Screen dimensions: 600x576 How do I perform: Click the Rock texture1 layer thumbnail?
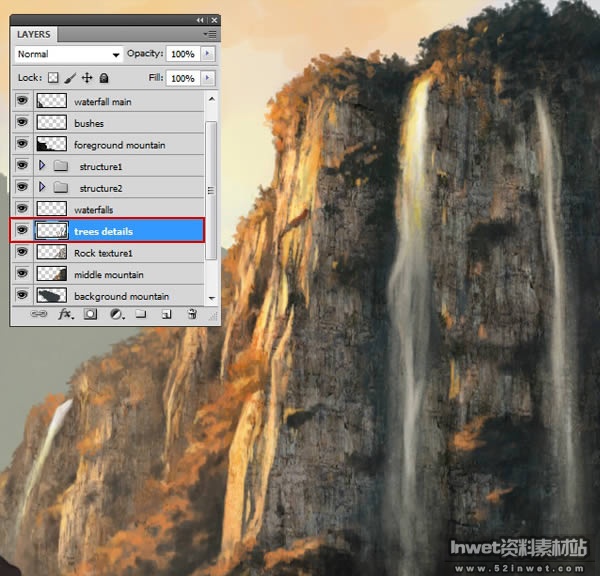coord(52,252)
